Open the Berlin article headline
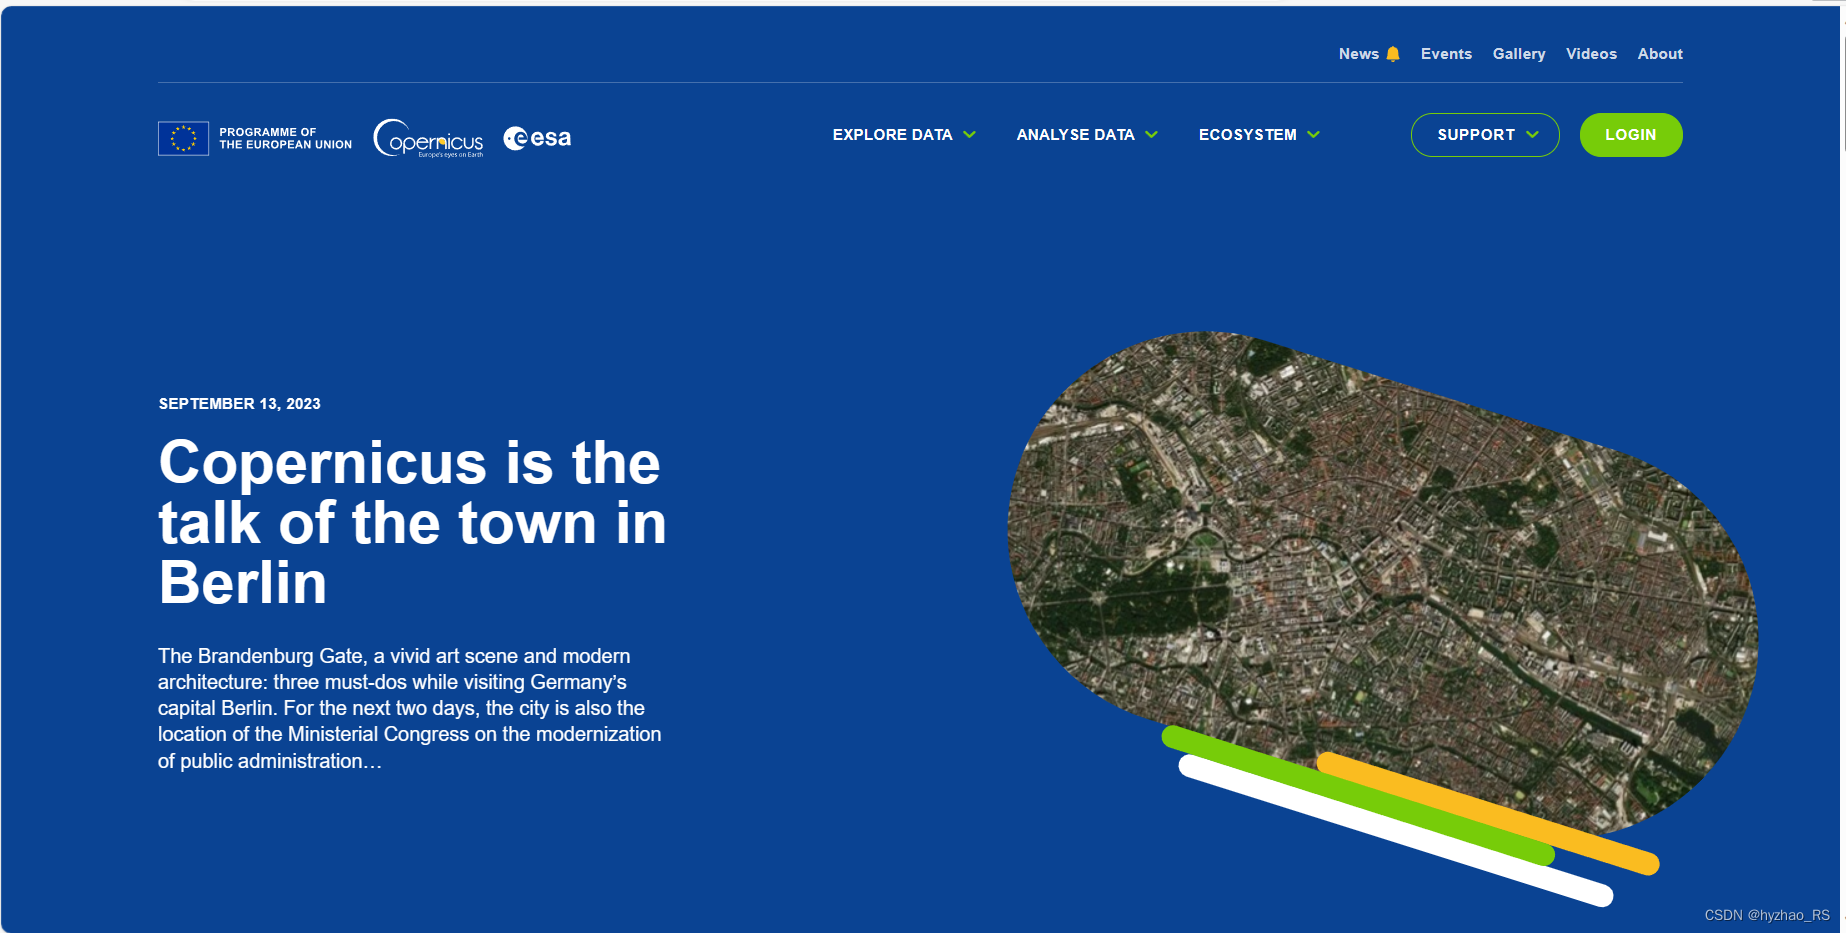Screen dimensions: 1846x933 412,521
